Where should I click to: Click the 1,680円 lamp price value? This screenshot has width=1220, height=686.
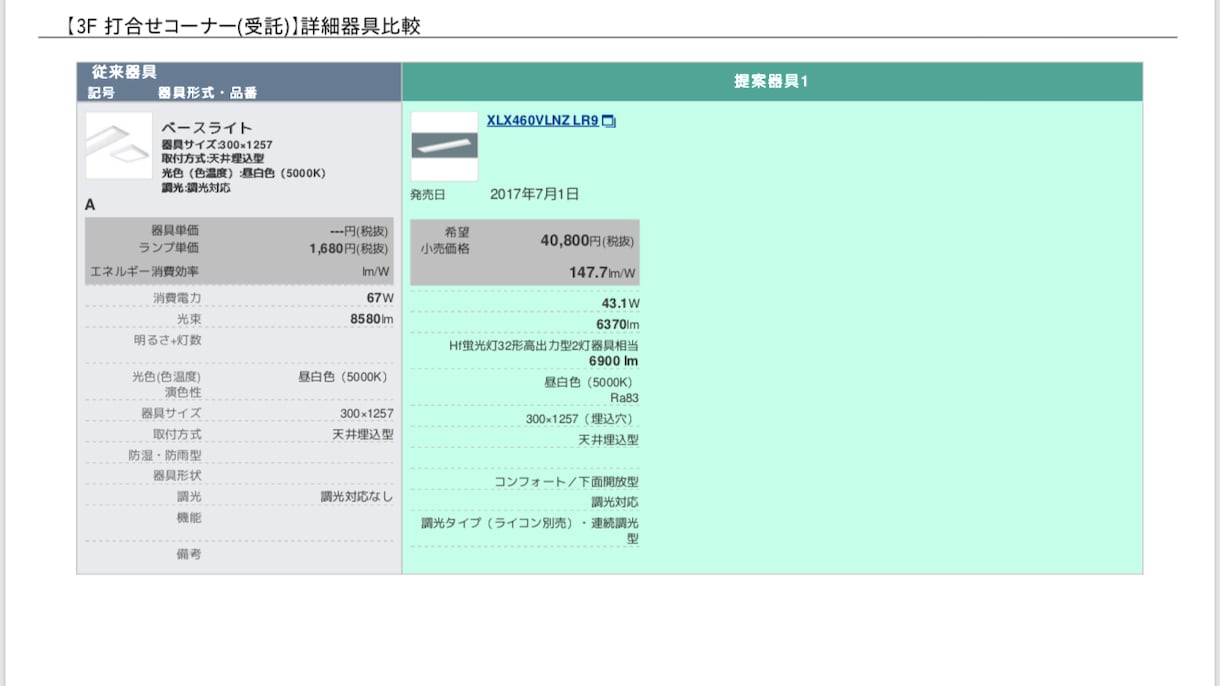click(349, 249)
